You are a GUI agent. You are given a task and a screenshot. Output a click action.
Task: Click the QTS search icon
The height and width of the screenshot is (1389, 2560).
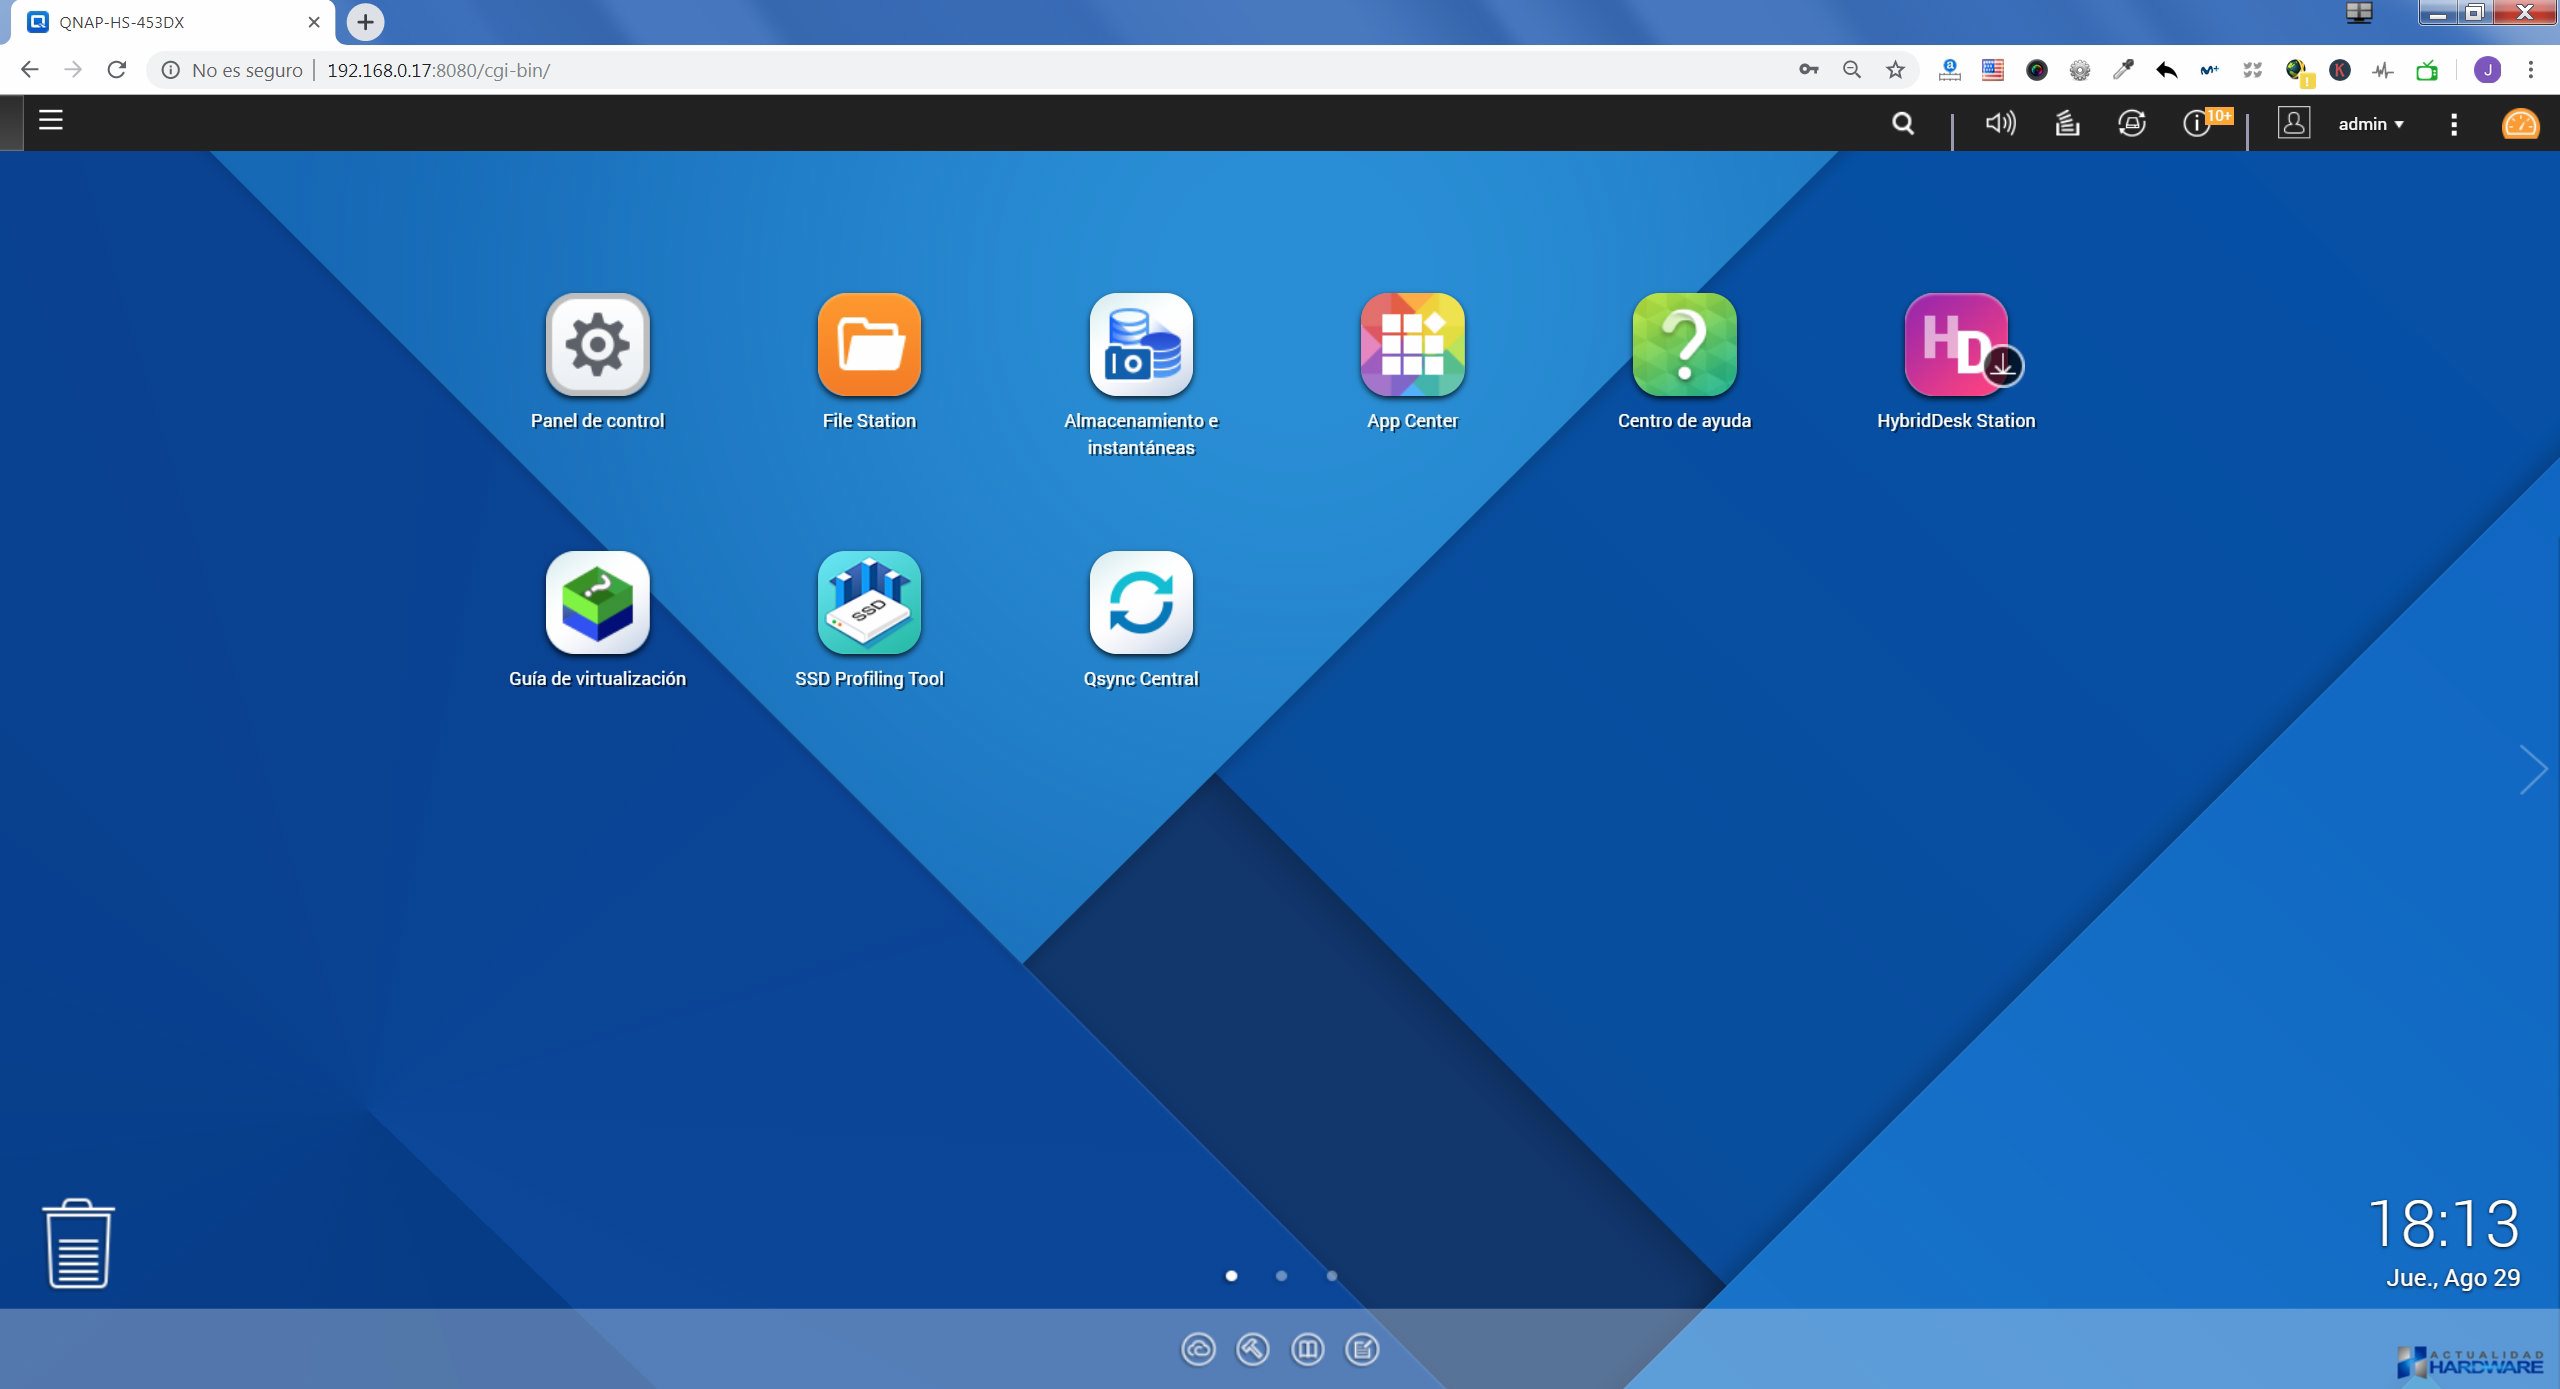pos(1903,123)
